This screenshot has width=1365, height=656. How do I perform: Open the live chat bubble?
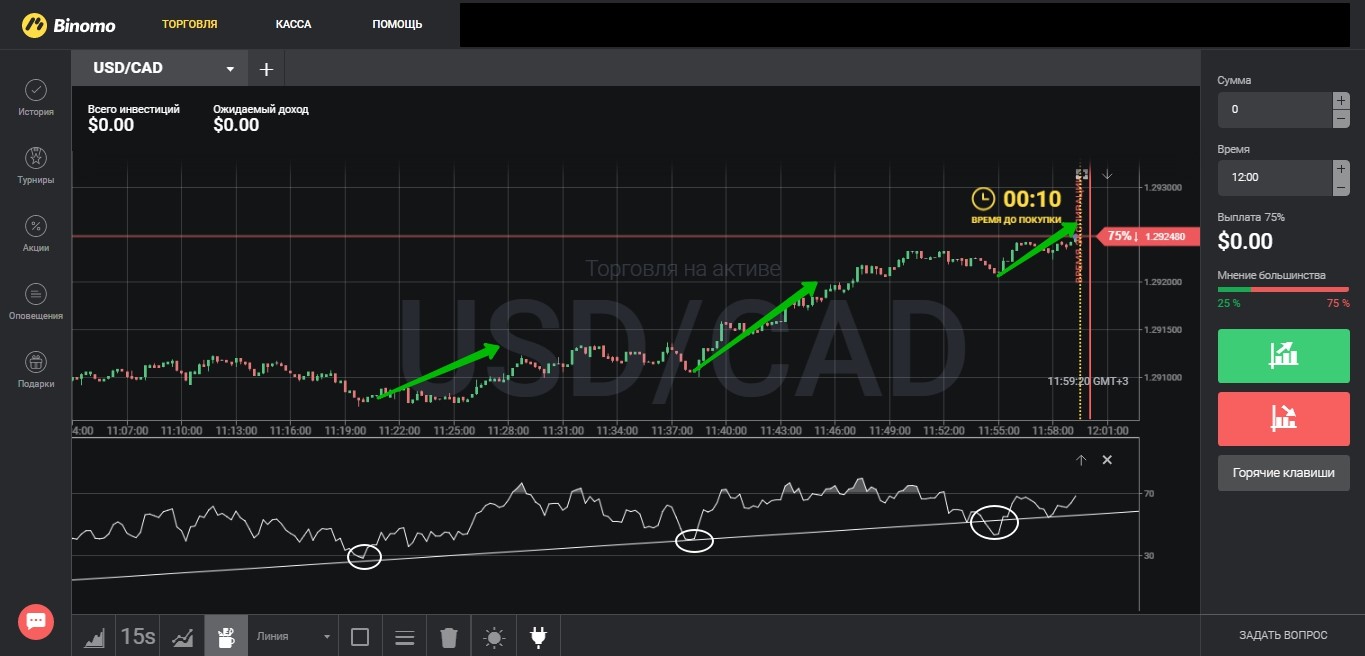click(x=36, y=621)
